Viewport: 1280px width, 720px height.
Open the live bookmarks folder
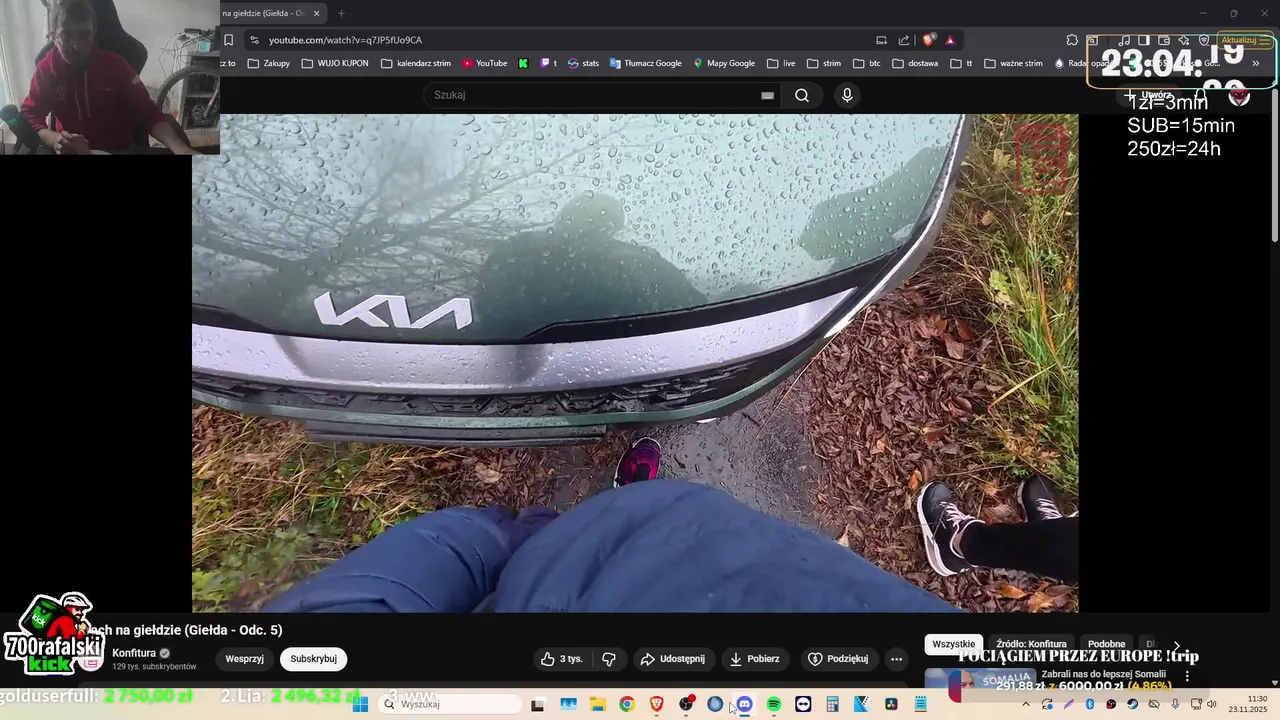781,63
